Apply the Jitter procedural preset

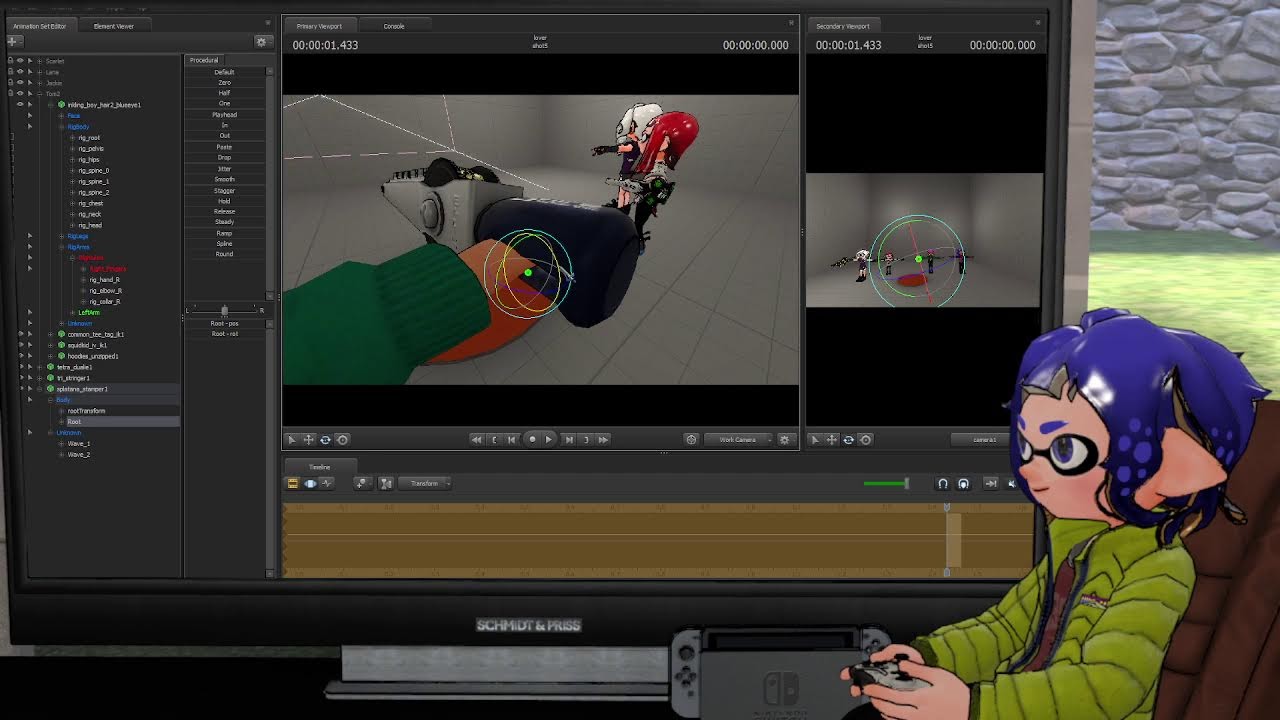(x=224, y=169)
